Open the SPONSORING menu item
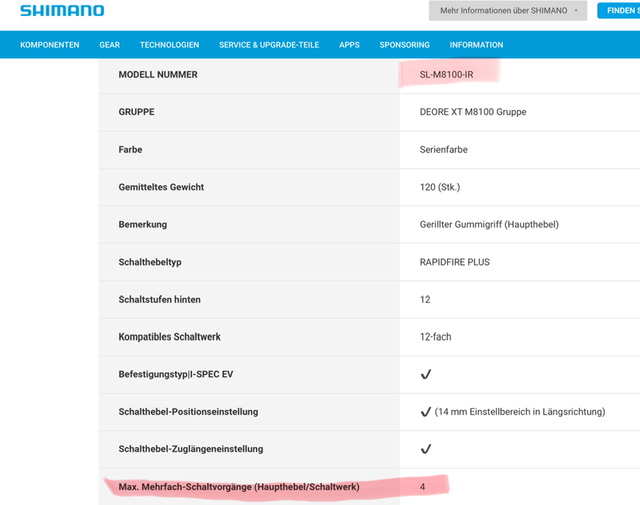The image size is (640, 505). point(404,45)
